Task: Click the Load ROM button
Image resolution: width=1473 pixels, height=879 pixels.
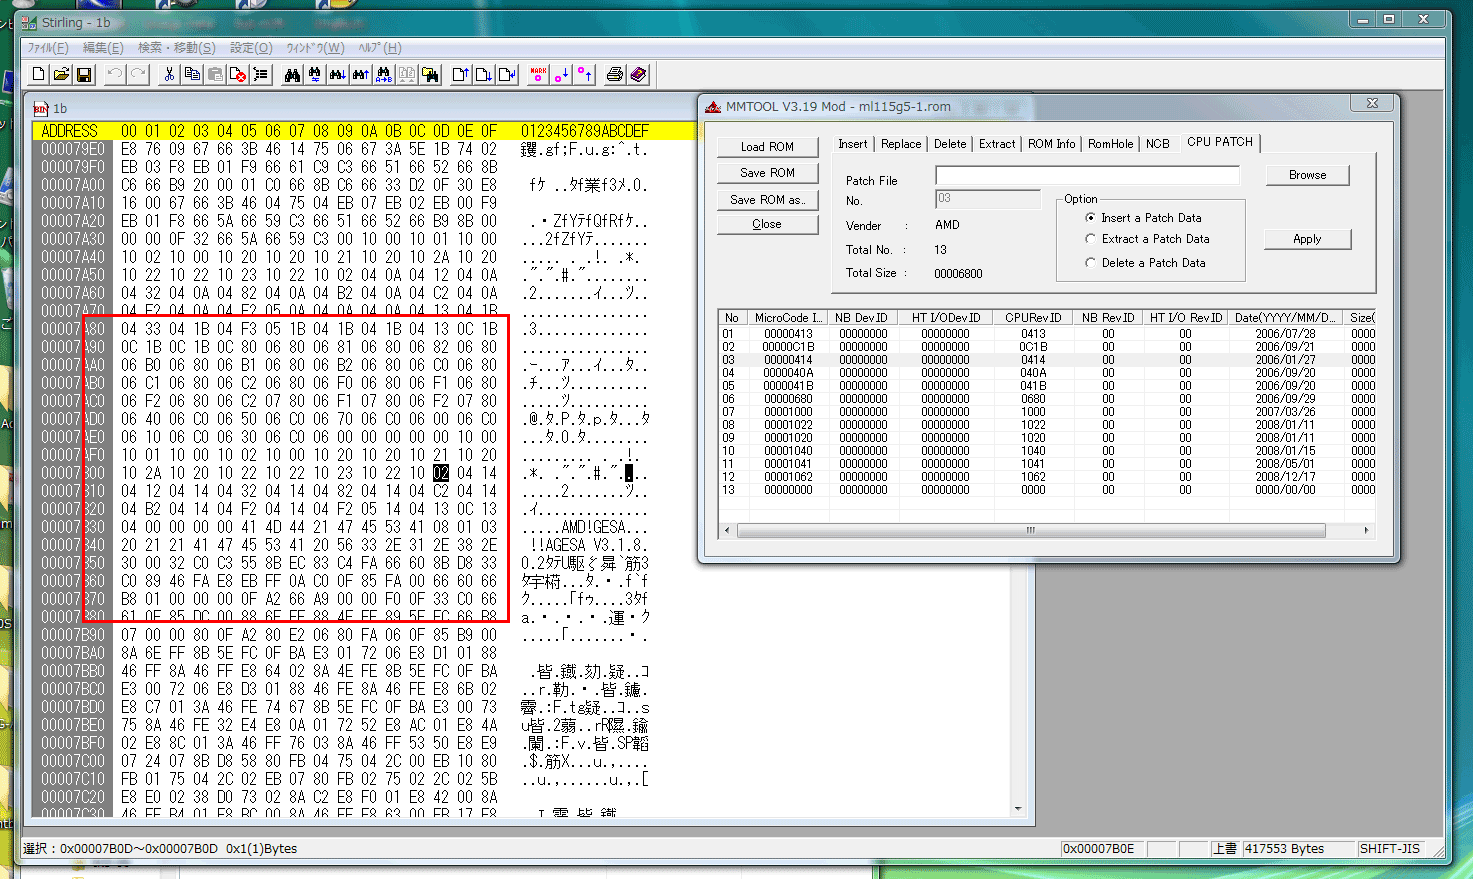Action: click(x=768, y=147)
